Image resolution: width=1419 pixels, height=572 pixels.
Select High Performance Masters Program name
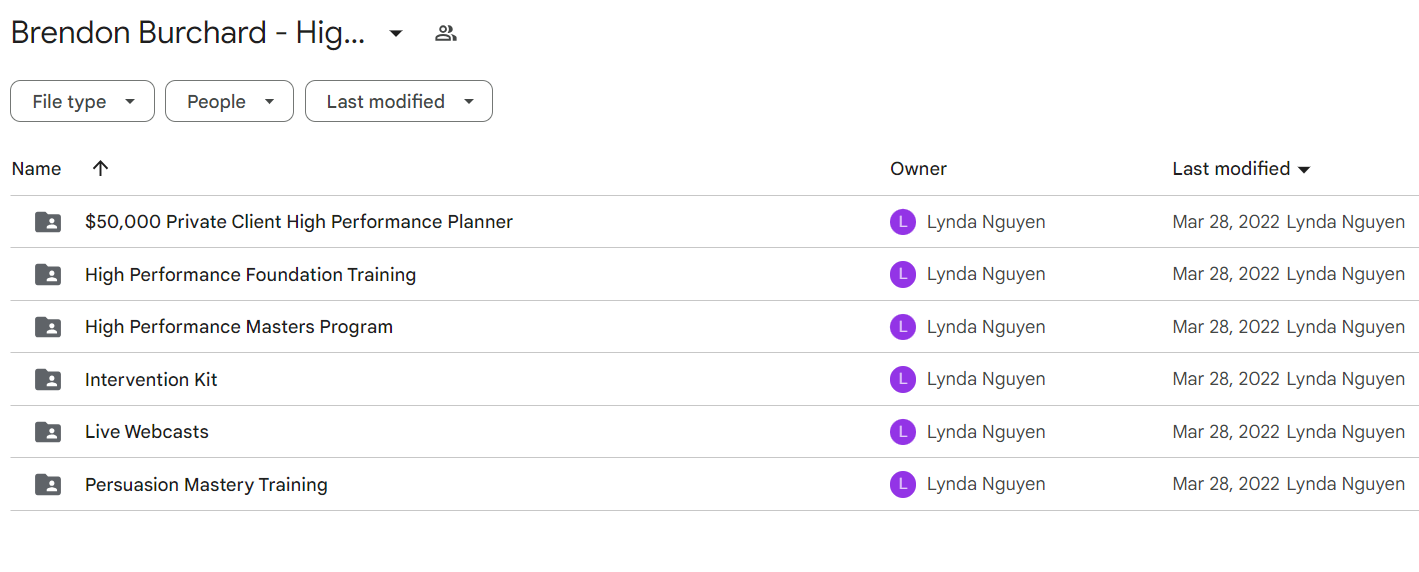point(239,327)
